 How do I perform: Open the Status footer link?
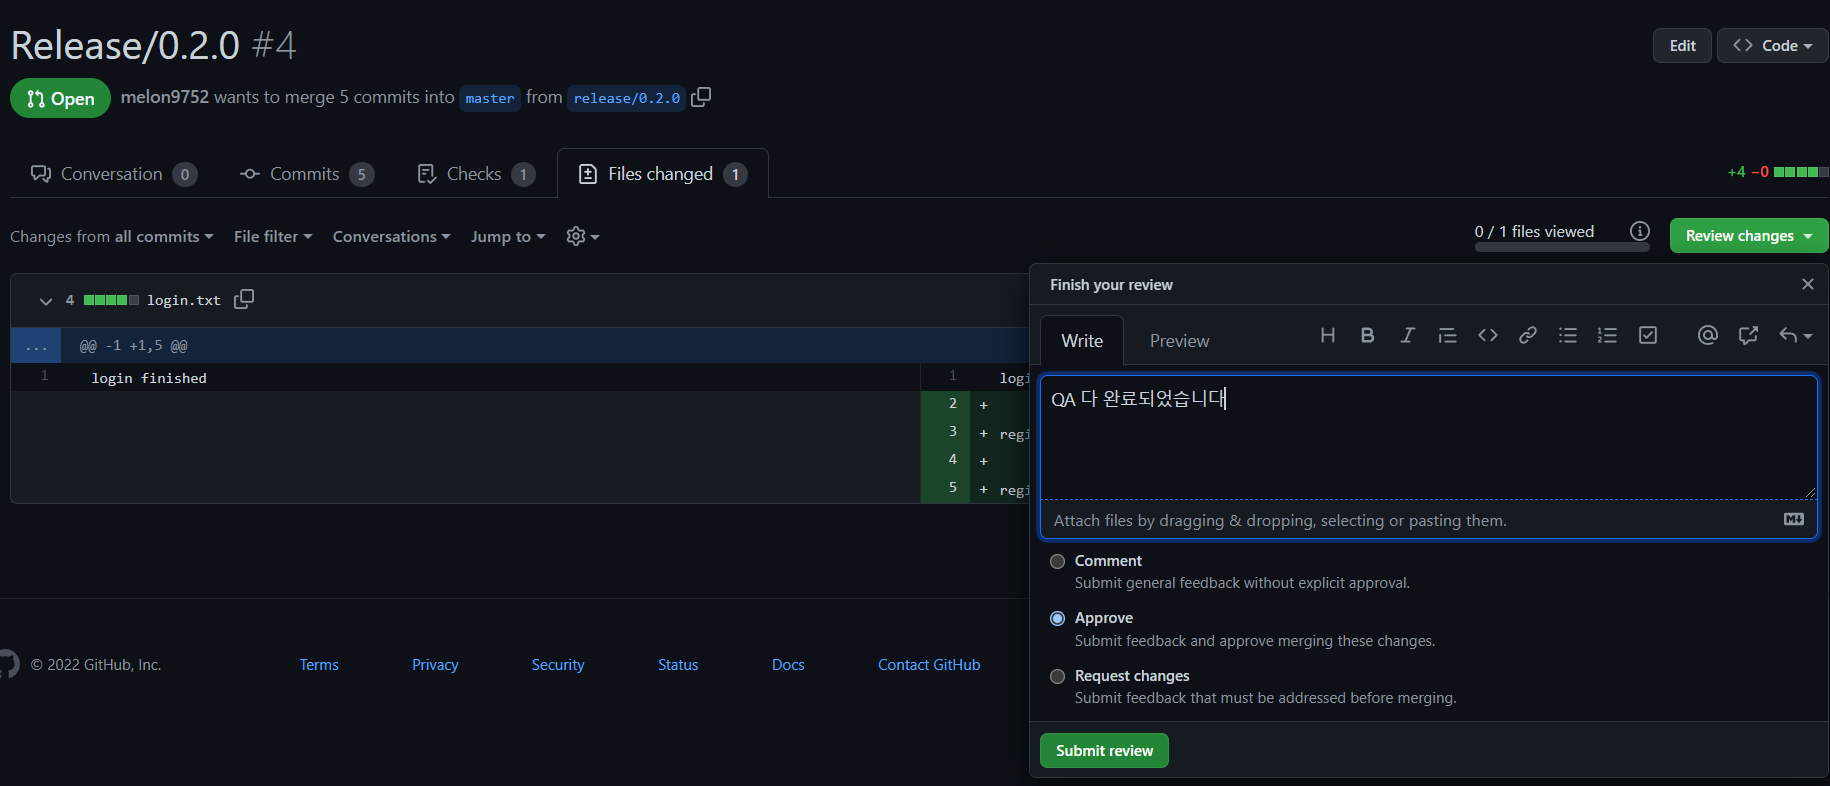click(x=678, y=665)
